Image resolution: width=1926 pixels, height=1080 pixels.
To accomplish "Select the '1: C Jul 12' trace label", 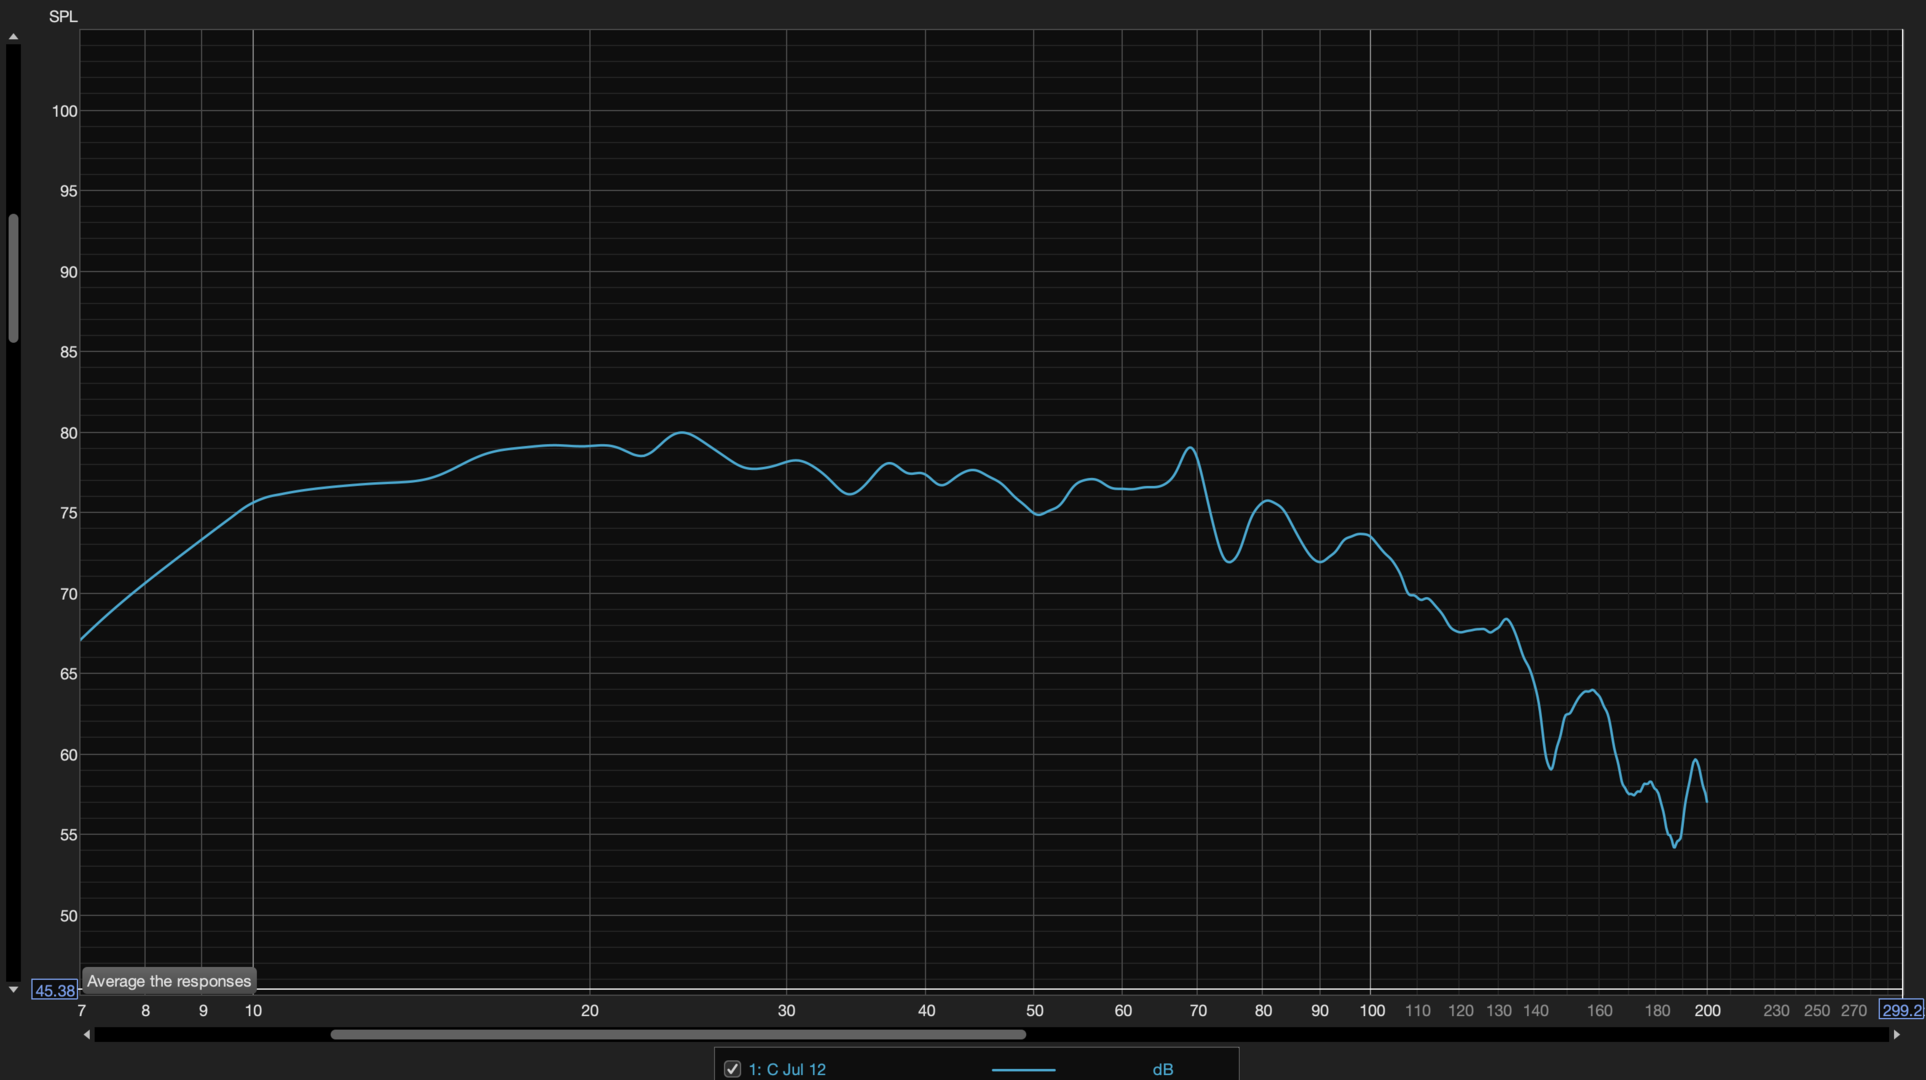I will pyautogui.click(x=787, y=1069).
